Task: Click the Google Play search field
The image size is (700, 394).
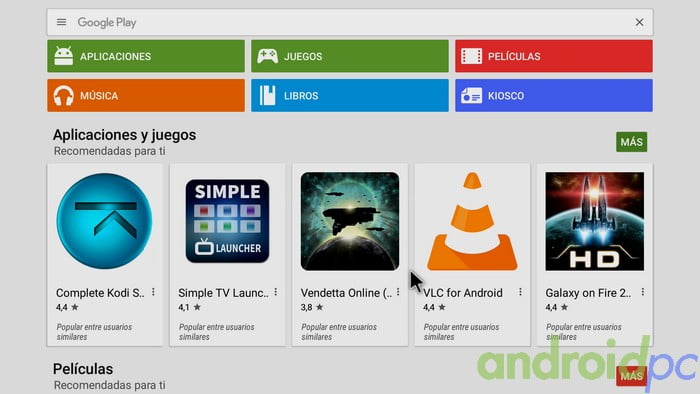Action: 350,22
